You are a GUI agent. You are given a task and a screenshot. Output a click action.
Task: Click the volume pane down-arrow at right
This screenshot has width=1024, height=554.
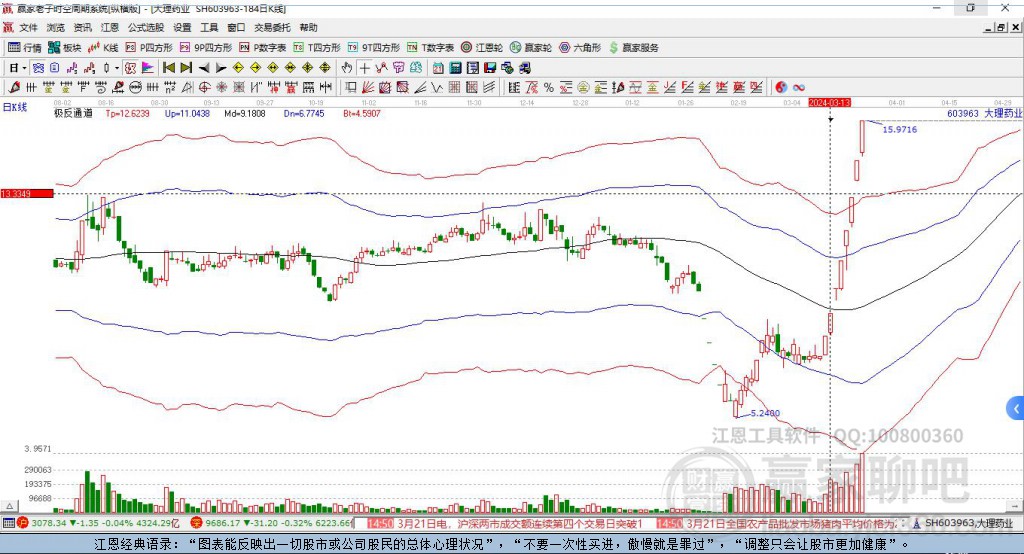click(1016, 506)
